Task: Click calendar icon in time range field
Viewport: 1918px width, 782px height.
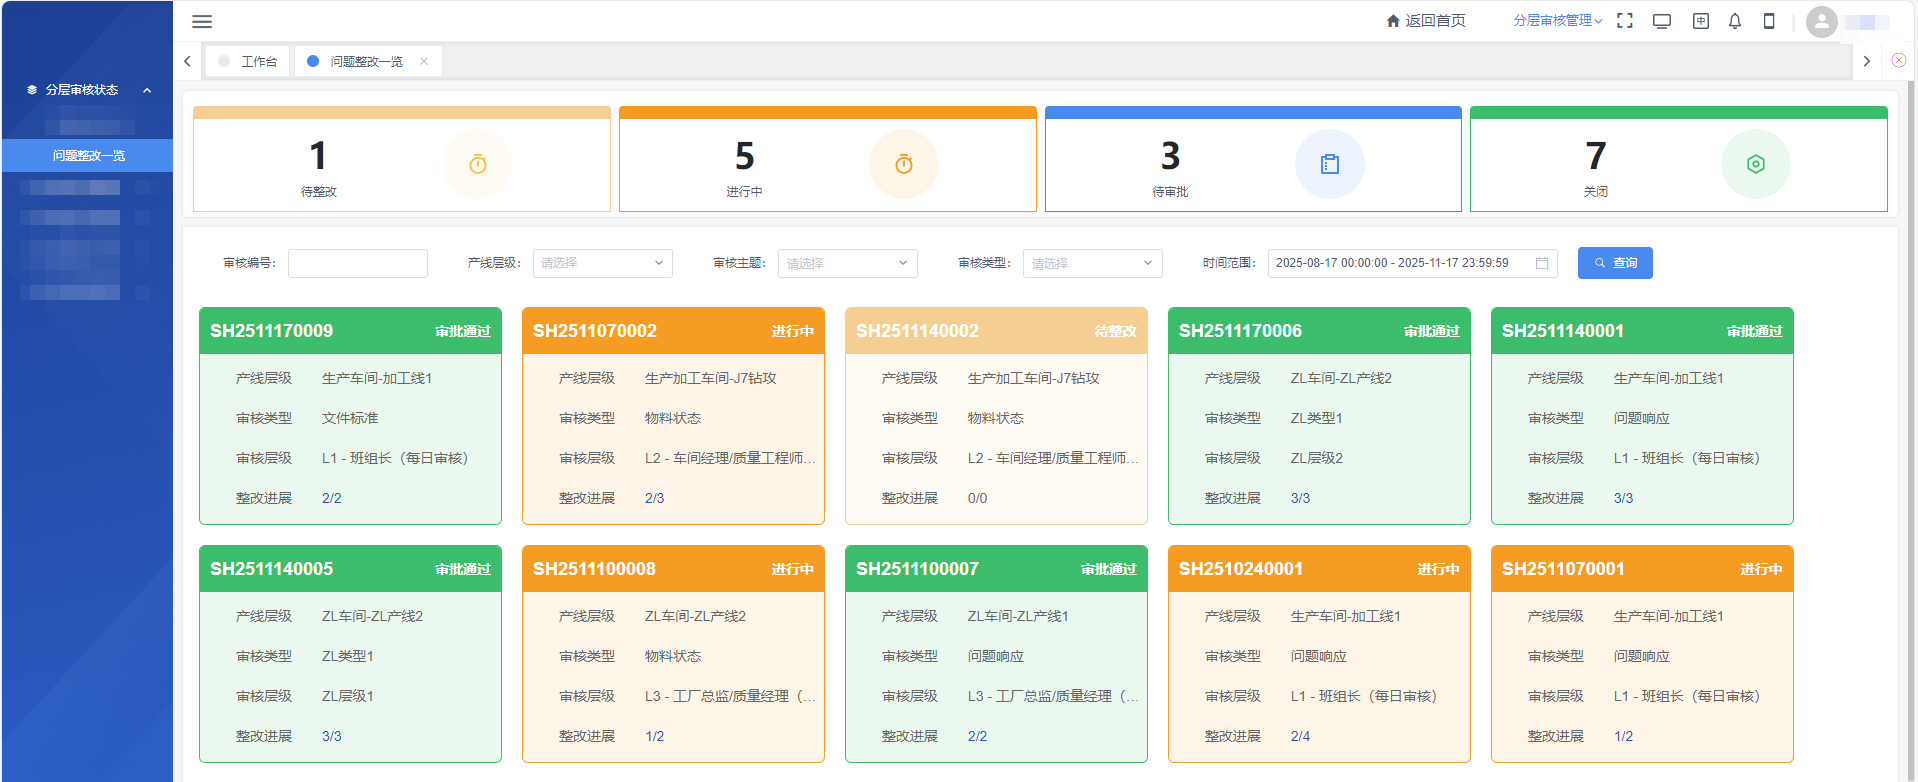Action: click(1542, 263)
